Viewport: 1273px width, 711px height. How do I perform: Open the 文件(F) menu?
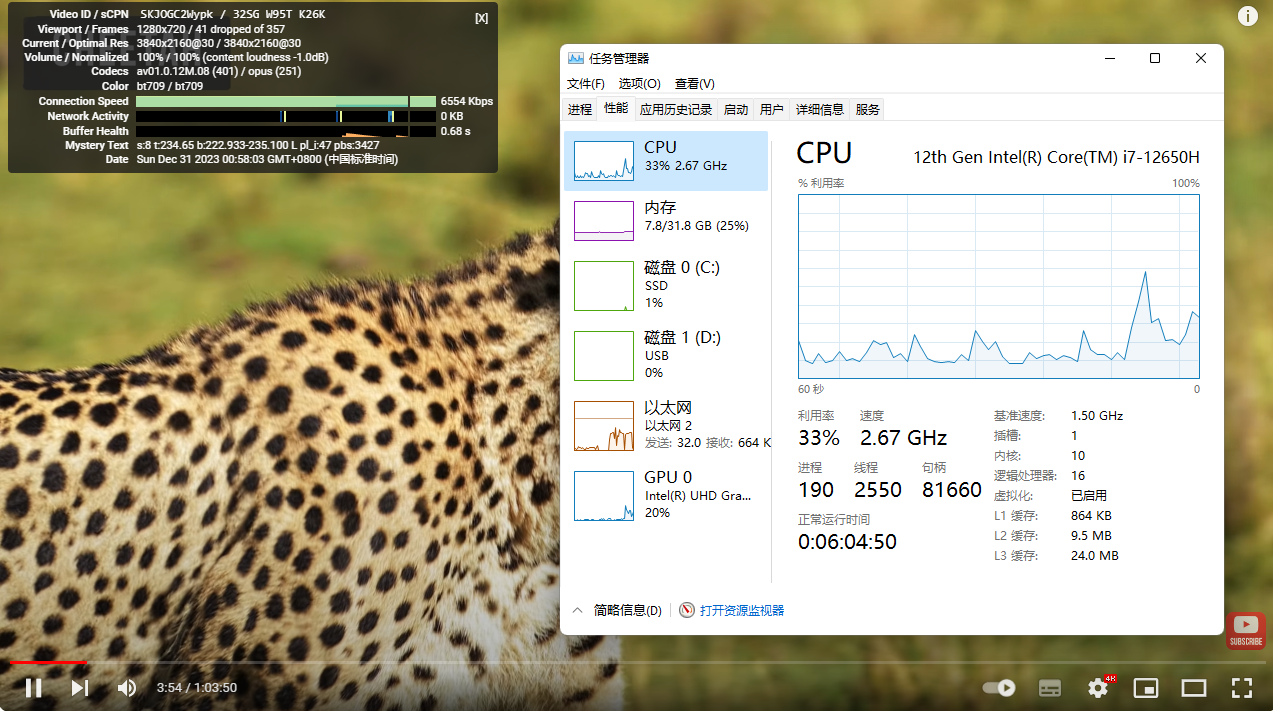(x=585, y=84)
